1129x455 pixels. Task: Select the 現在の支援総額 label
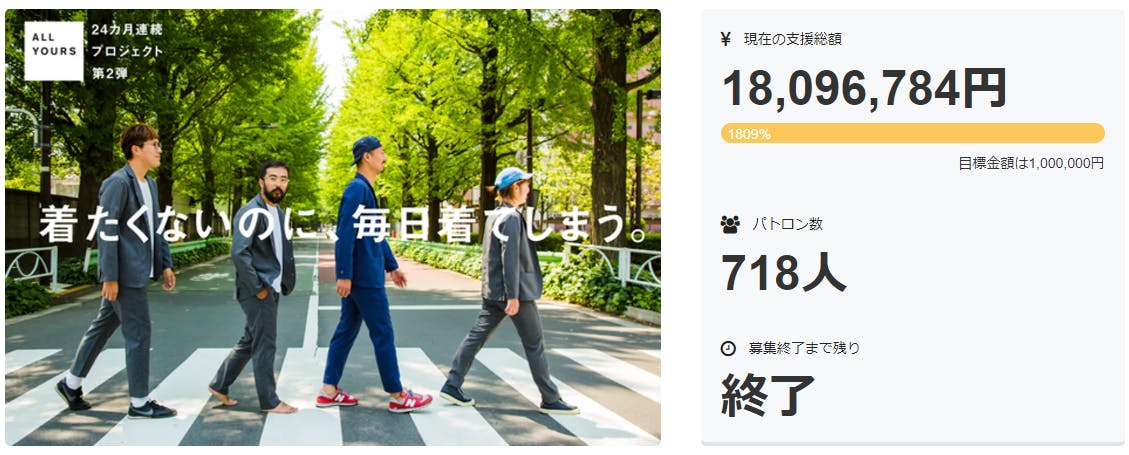pyautogui.click(x=792, y=39)
